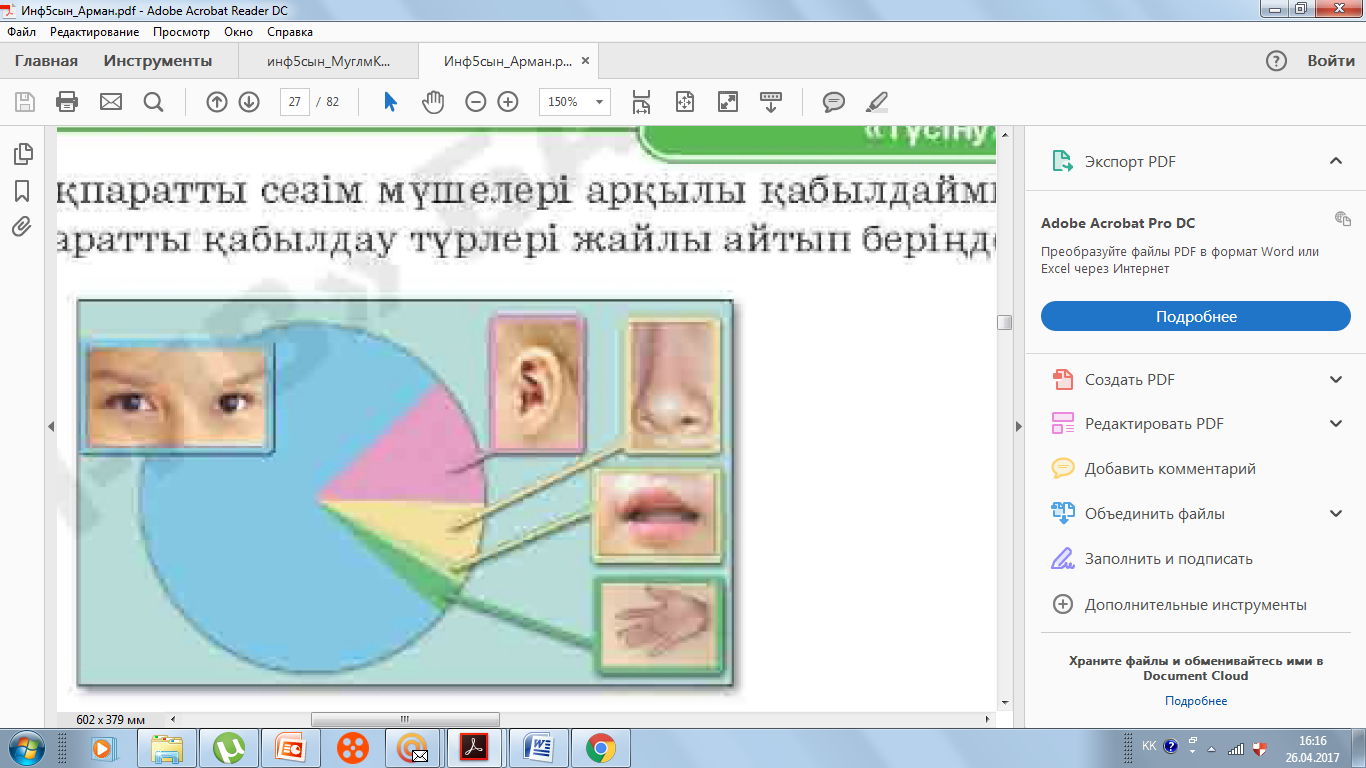This screenshot has height=768, width=1366.
Task: Open the Справка menu
Action: click(290, 32)
